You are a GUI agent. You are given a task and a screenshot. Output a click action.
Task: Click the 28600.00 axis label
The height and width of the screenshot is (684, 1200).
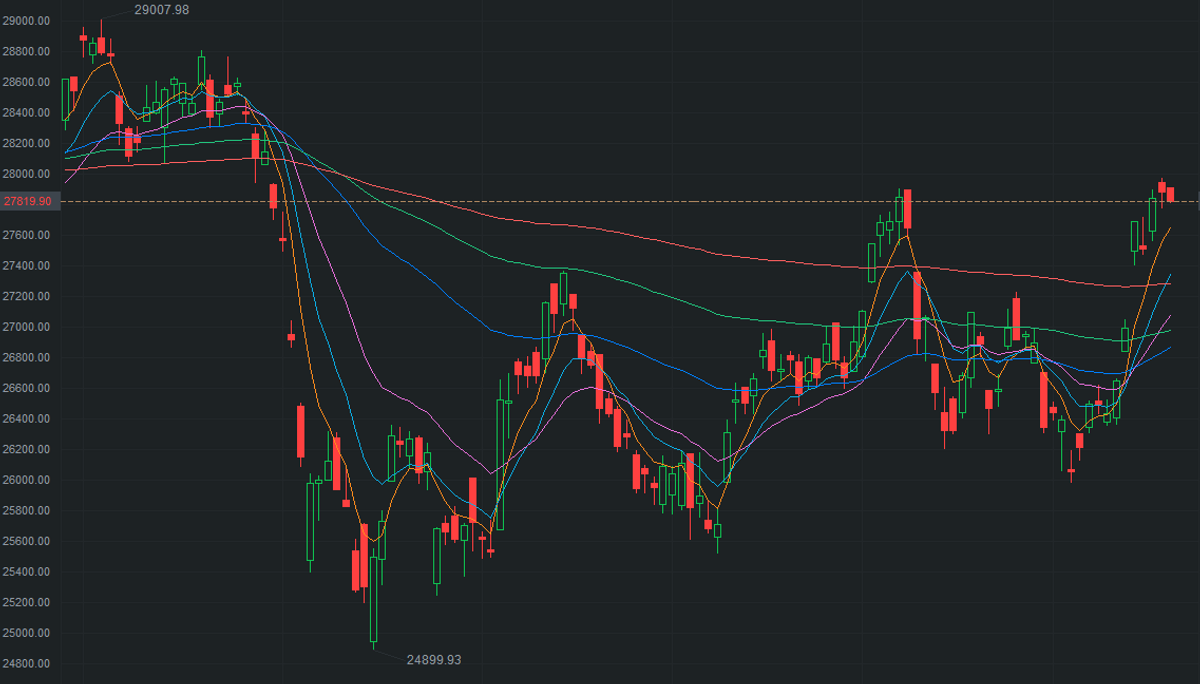coord(27,82)
